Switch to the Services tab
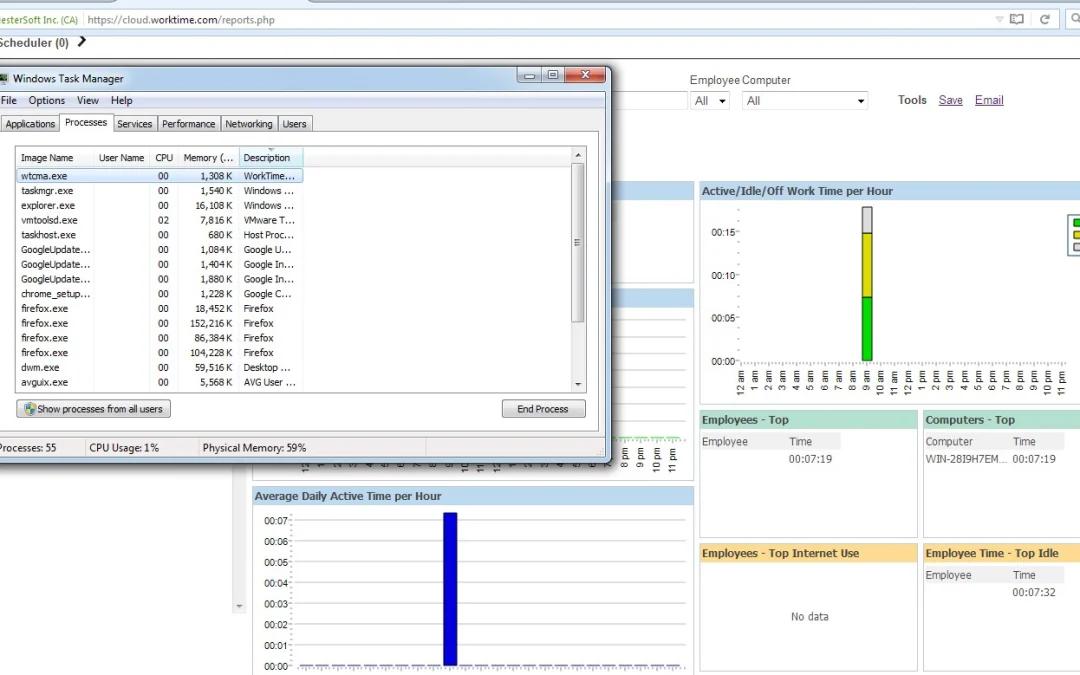 pyautogui.click(x=134, y=124)
